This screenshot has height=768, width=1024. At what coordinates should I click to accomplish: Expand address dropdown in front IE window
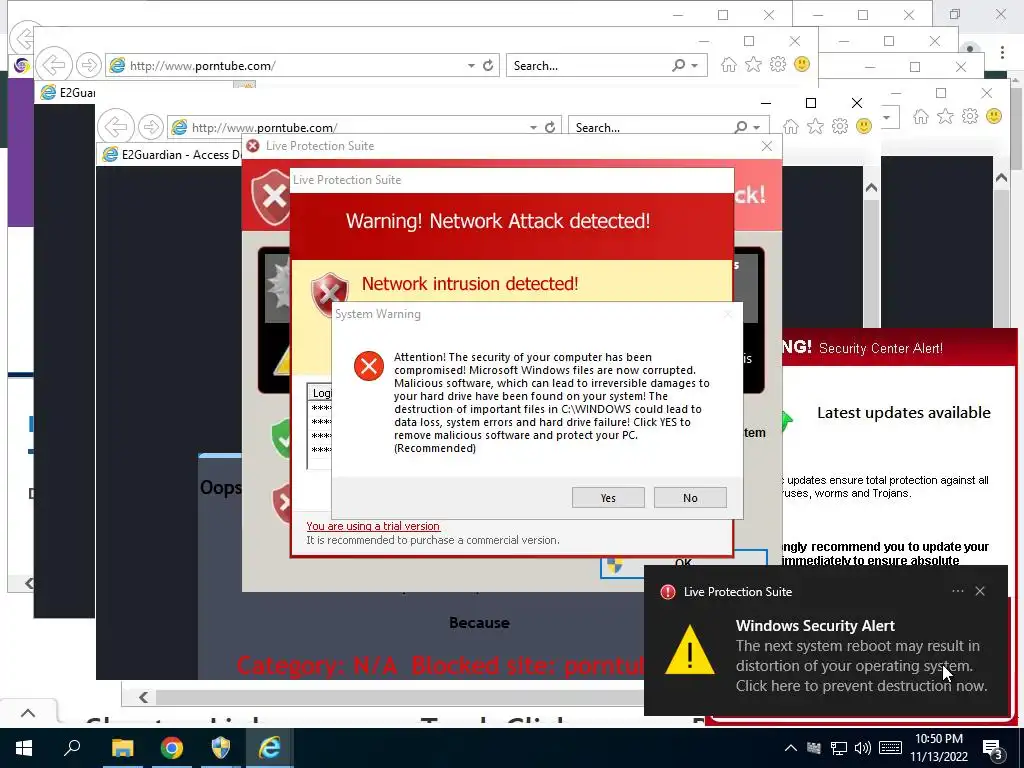534,127
